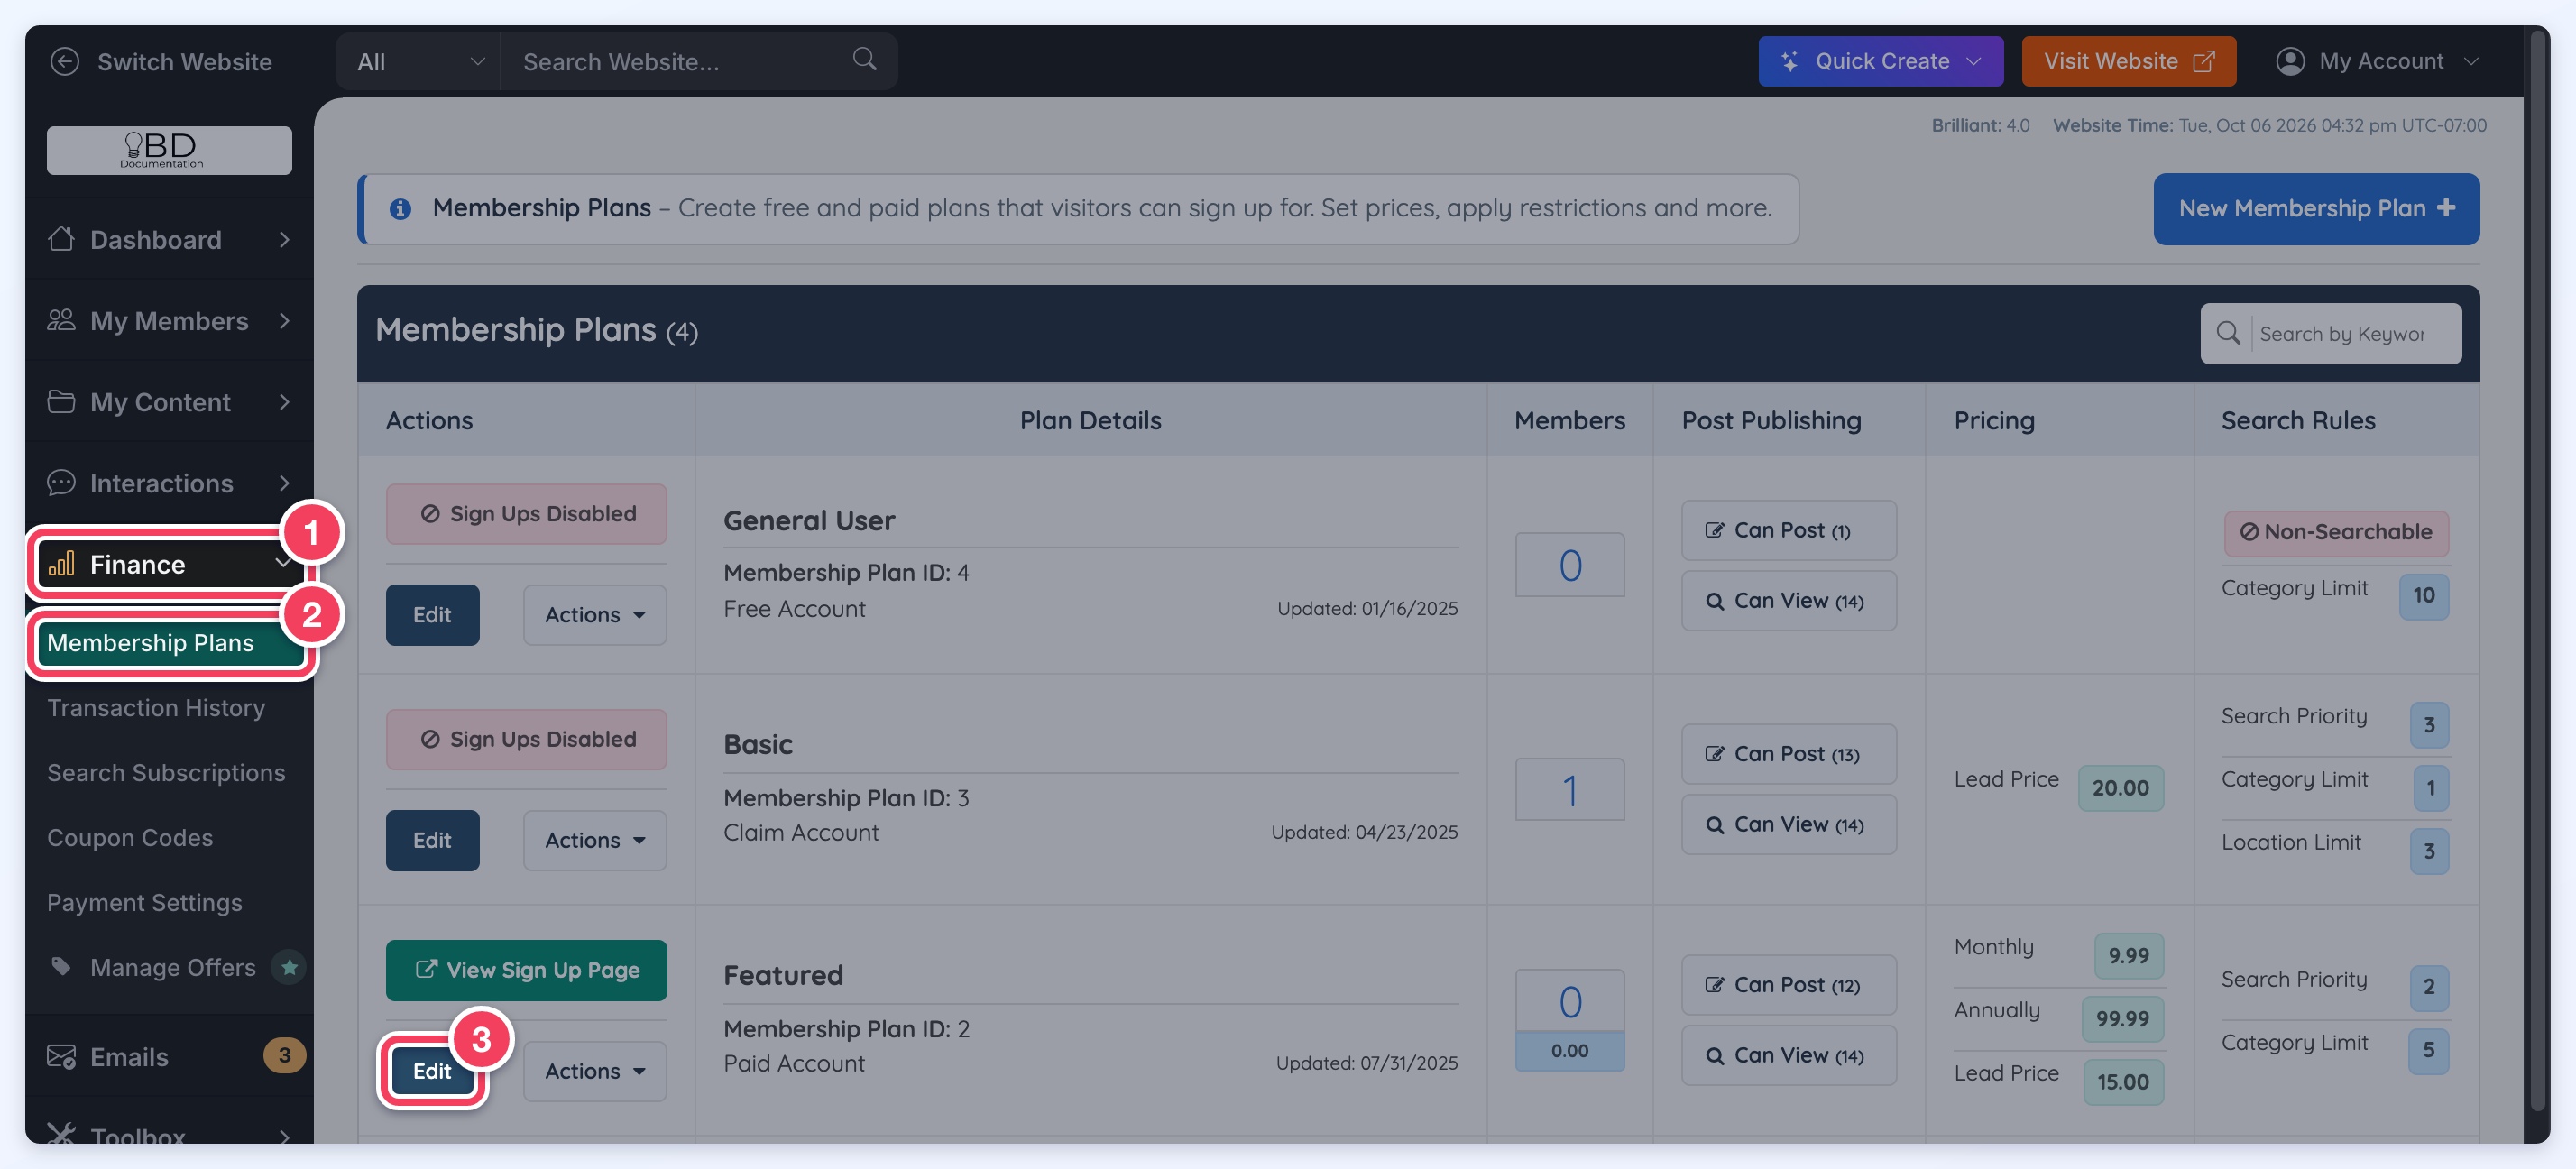Image resolution: width=2576 pixels, height=1169 pixels.
Task: Click the Emails envelope icon
Action: tap(61, 1056)
